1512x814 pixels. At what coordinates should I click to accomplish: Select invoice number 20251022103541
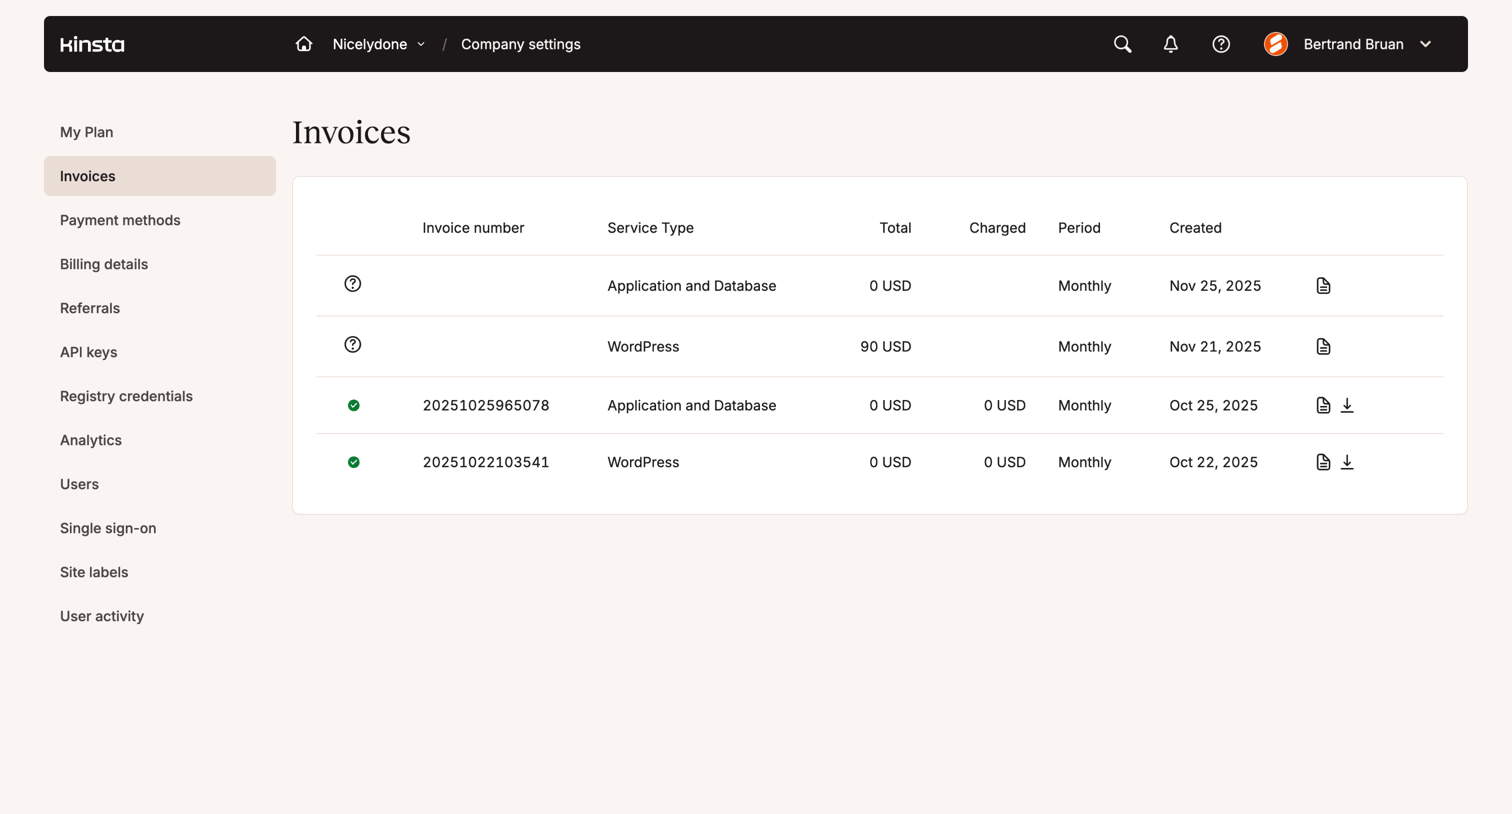tap(486, 462)
